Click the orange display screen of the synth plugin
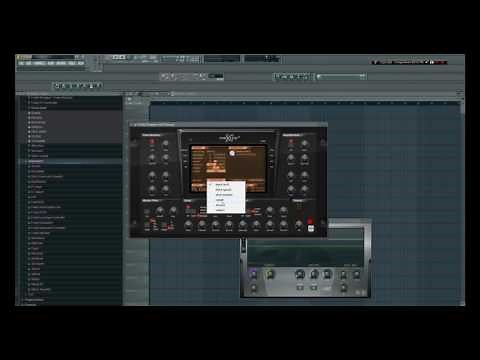 pos(228,169)
